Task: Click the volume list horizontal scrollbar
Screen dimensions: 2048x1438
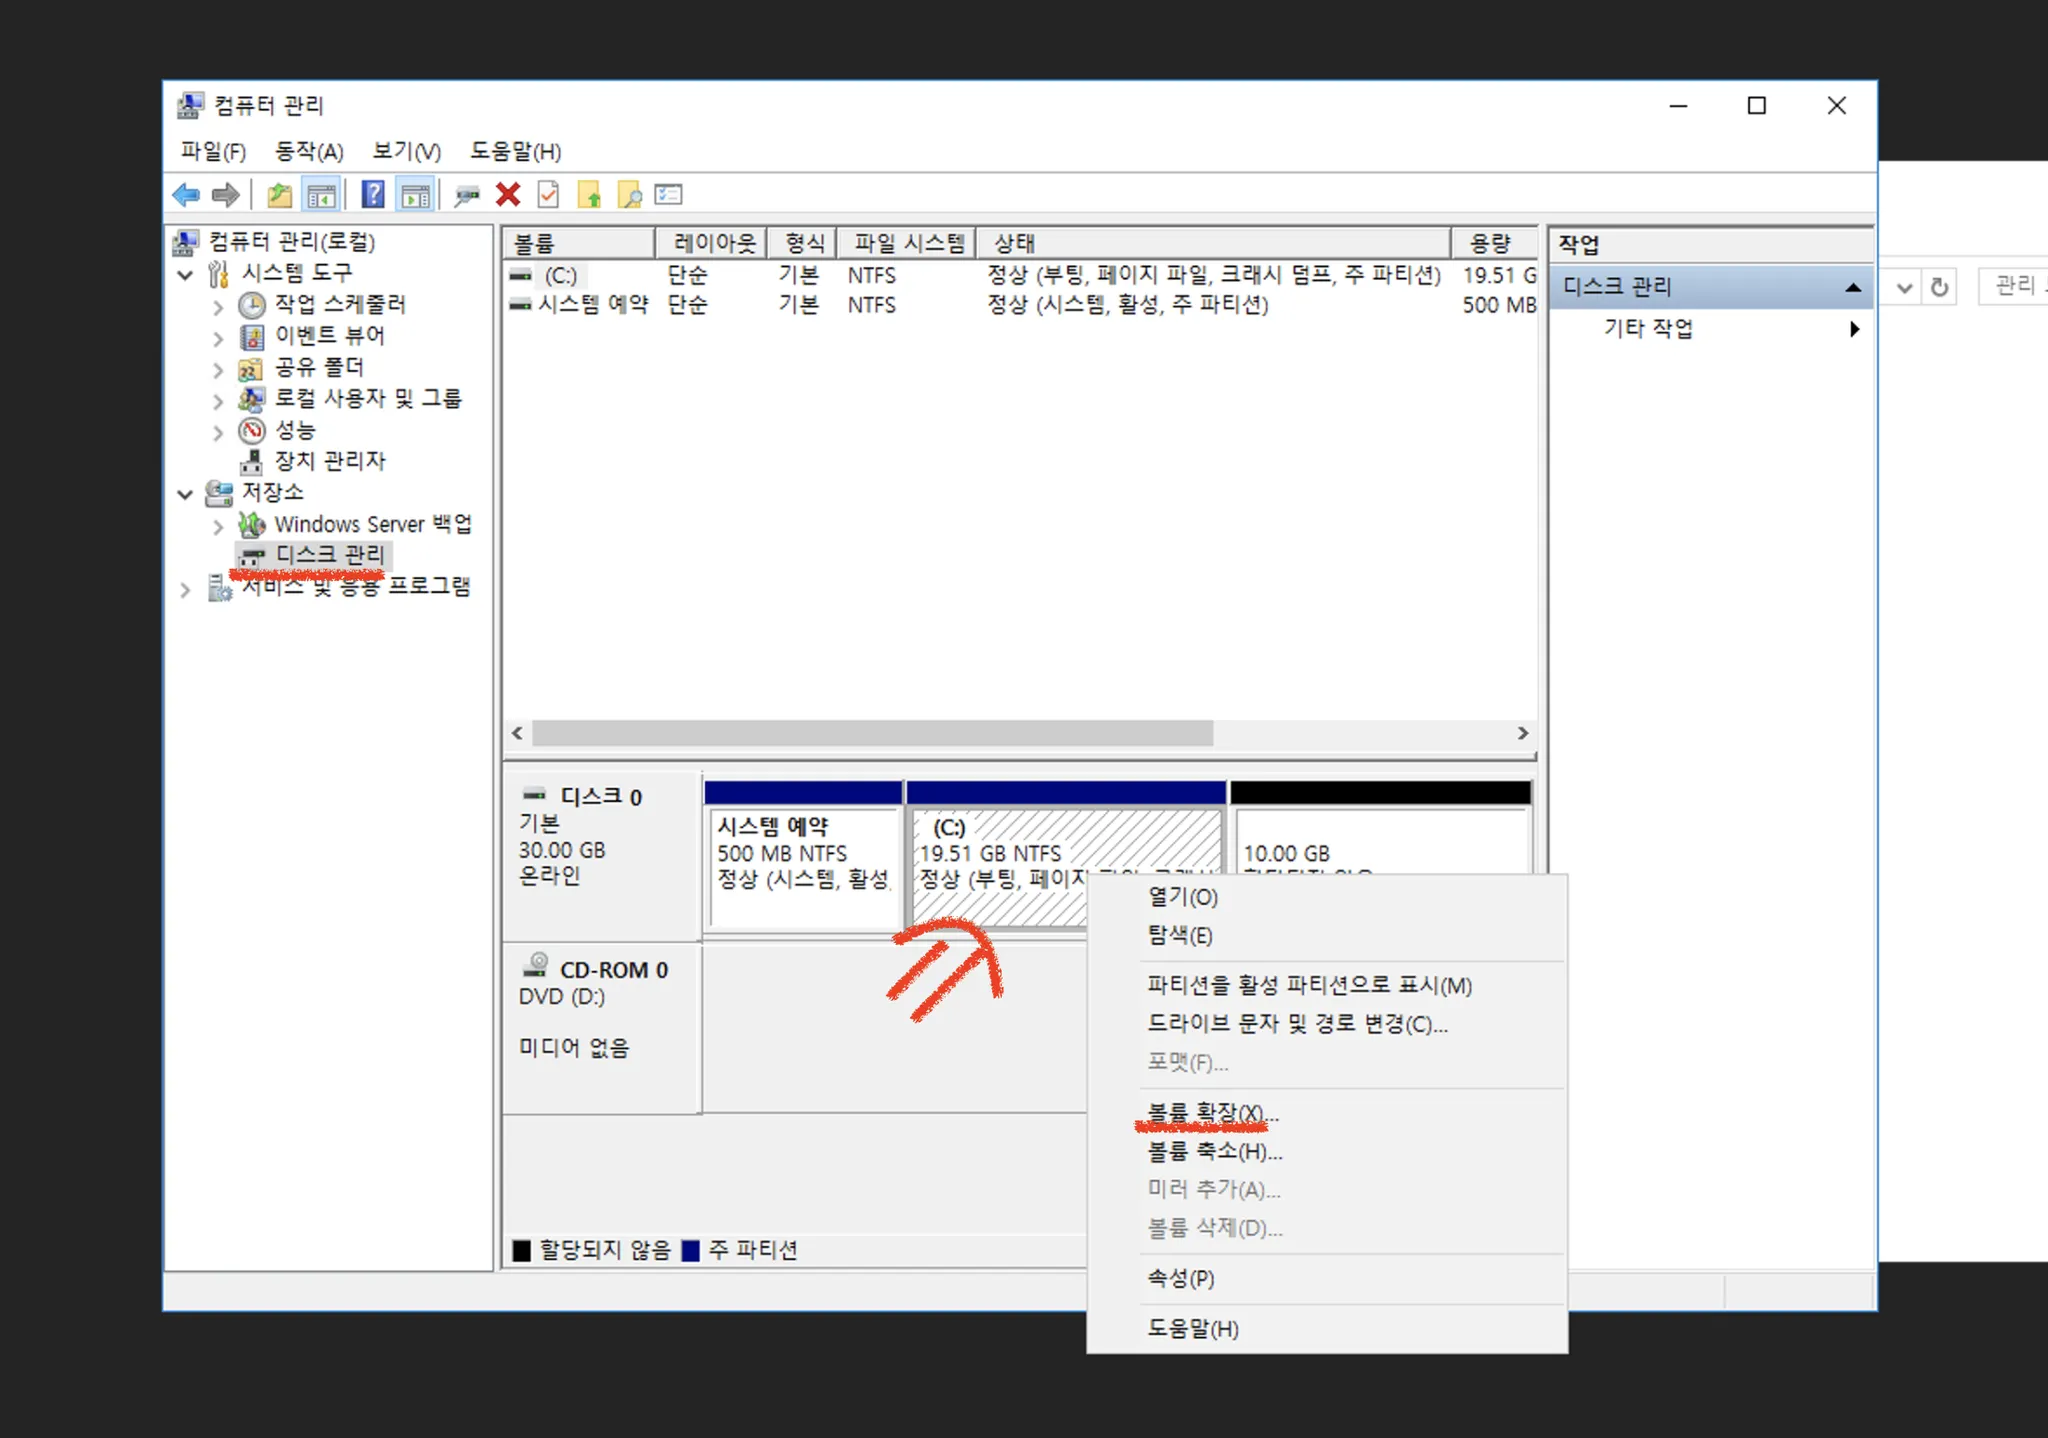Action: [872, 733]
